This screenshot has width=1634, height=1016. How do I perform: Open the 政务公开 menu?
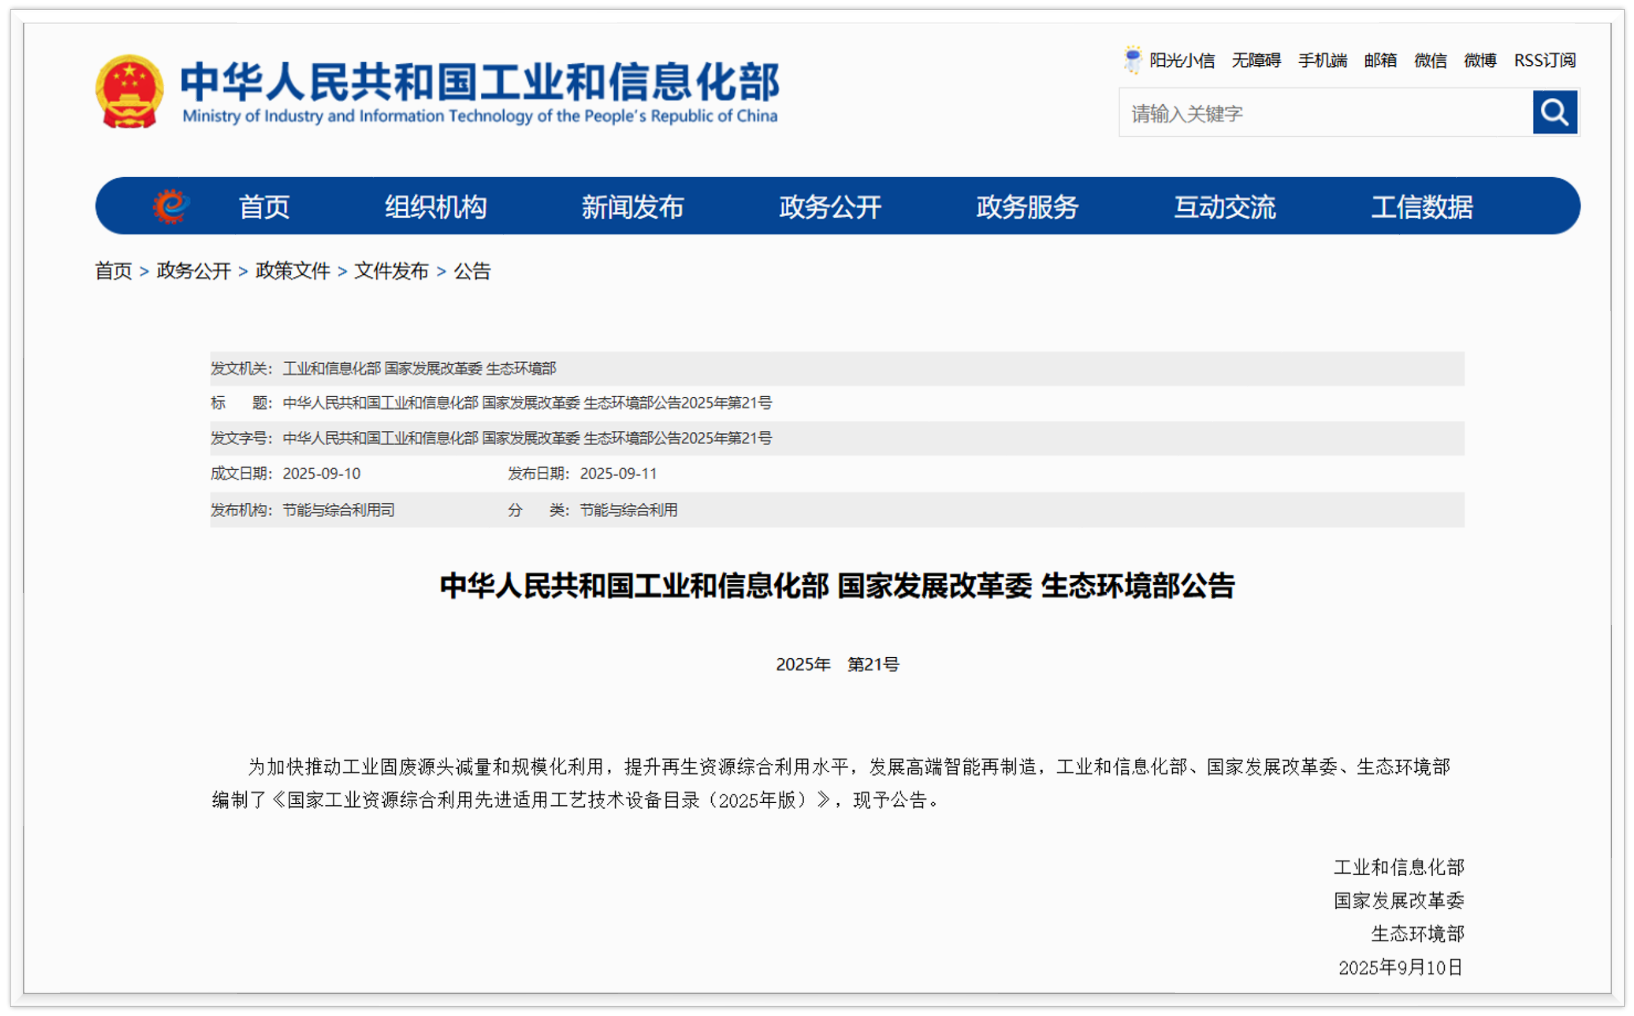point(828,207)
